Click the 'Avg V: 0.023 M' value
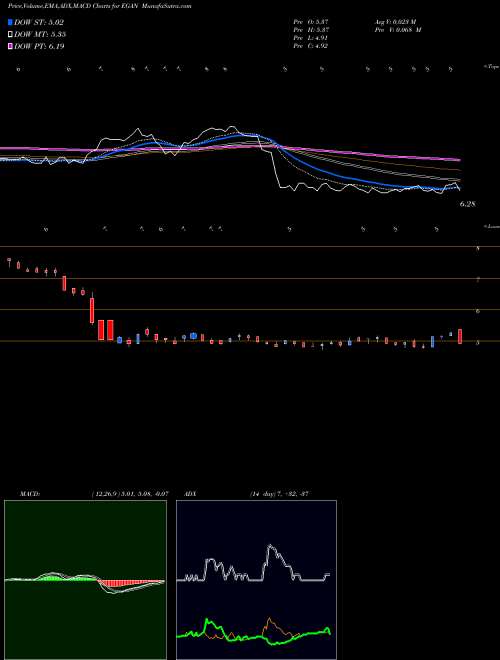The image size is (500, 660). 394,22
